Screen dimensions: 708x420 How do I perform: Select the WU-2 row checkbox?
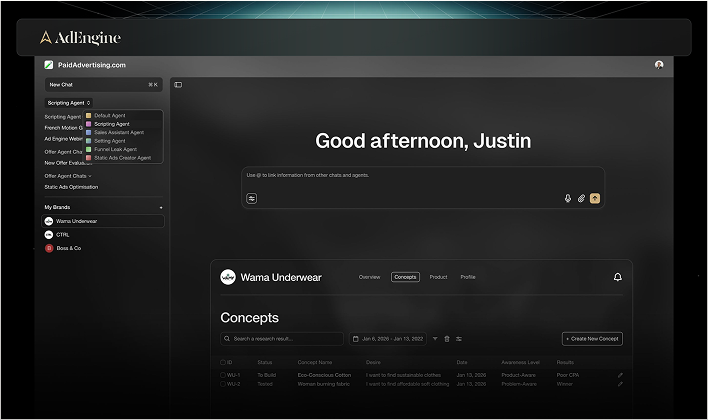(x=222, y=382)
